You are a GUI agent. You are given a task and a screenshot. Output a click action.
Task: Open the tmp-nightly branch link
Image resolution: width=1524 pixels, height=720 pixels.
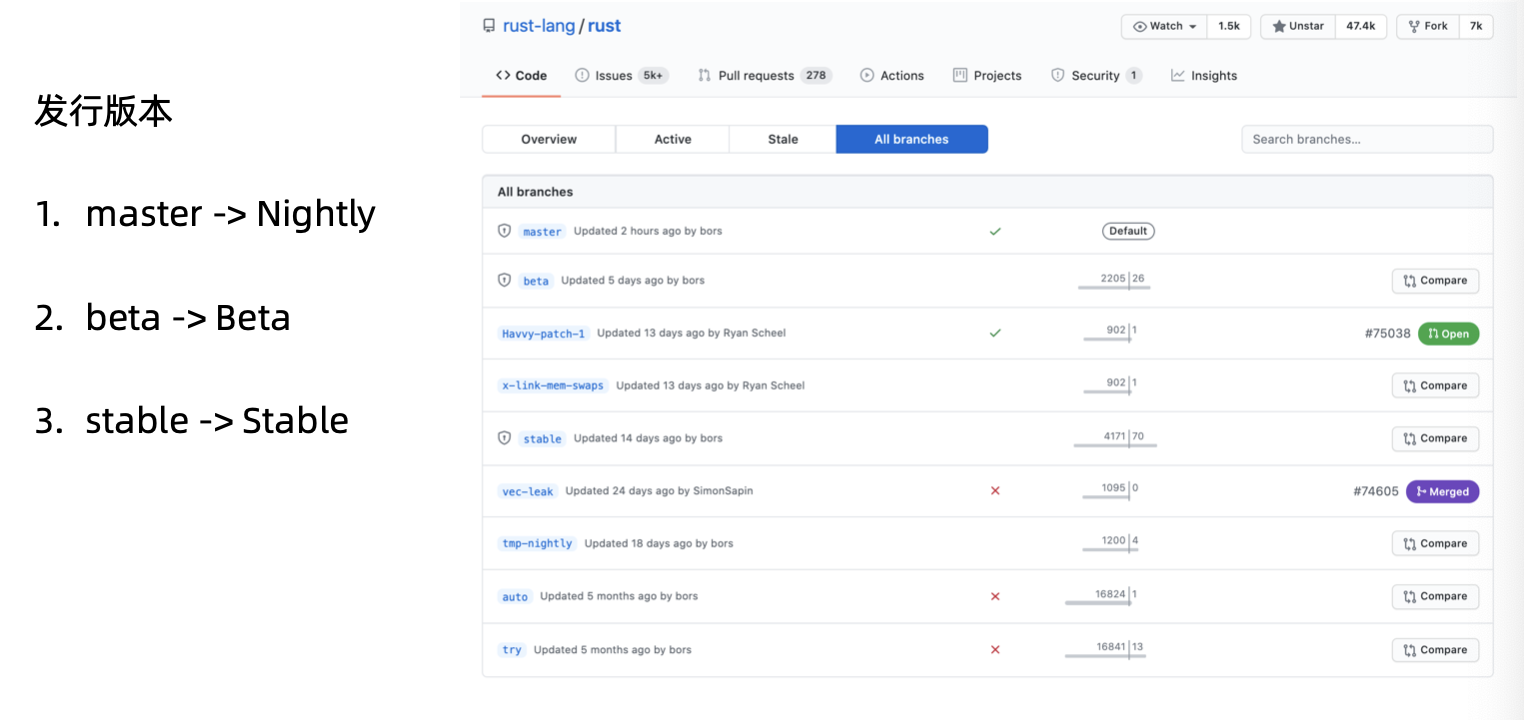pos(537,544)
